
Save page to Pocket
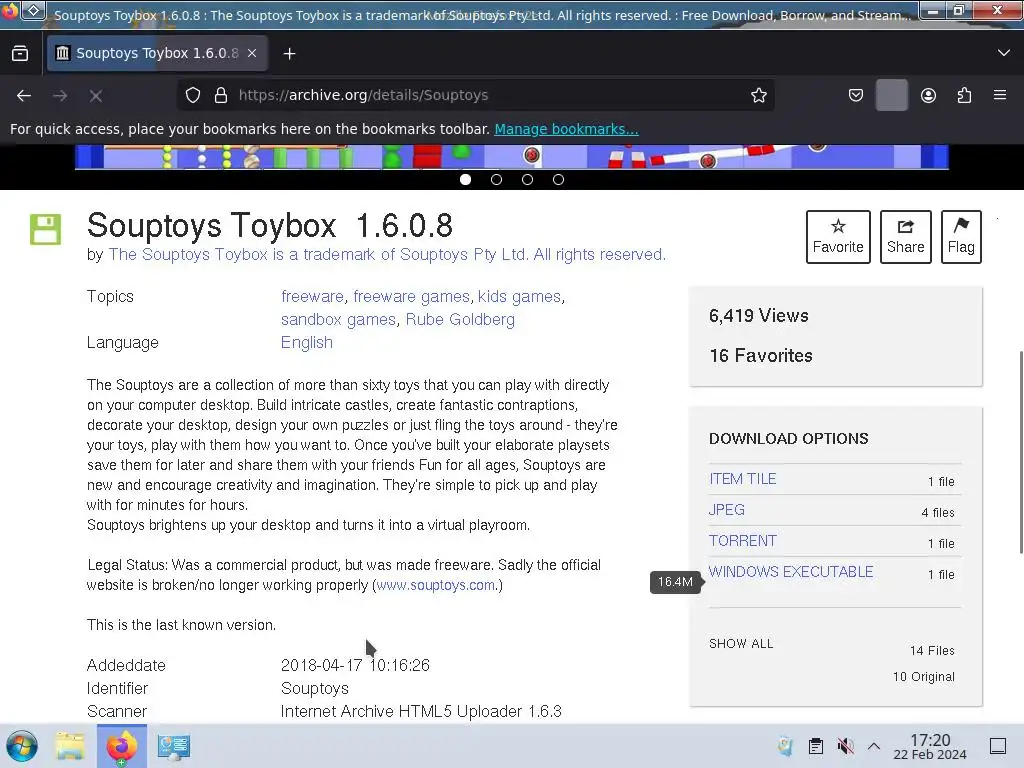856,95
